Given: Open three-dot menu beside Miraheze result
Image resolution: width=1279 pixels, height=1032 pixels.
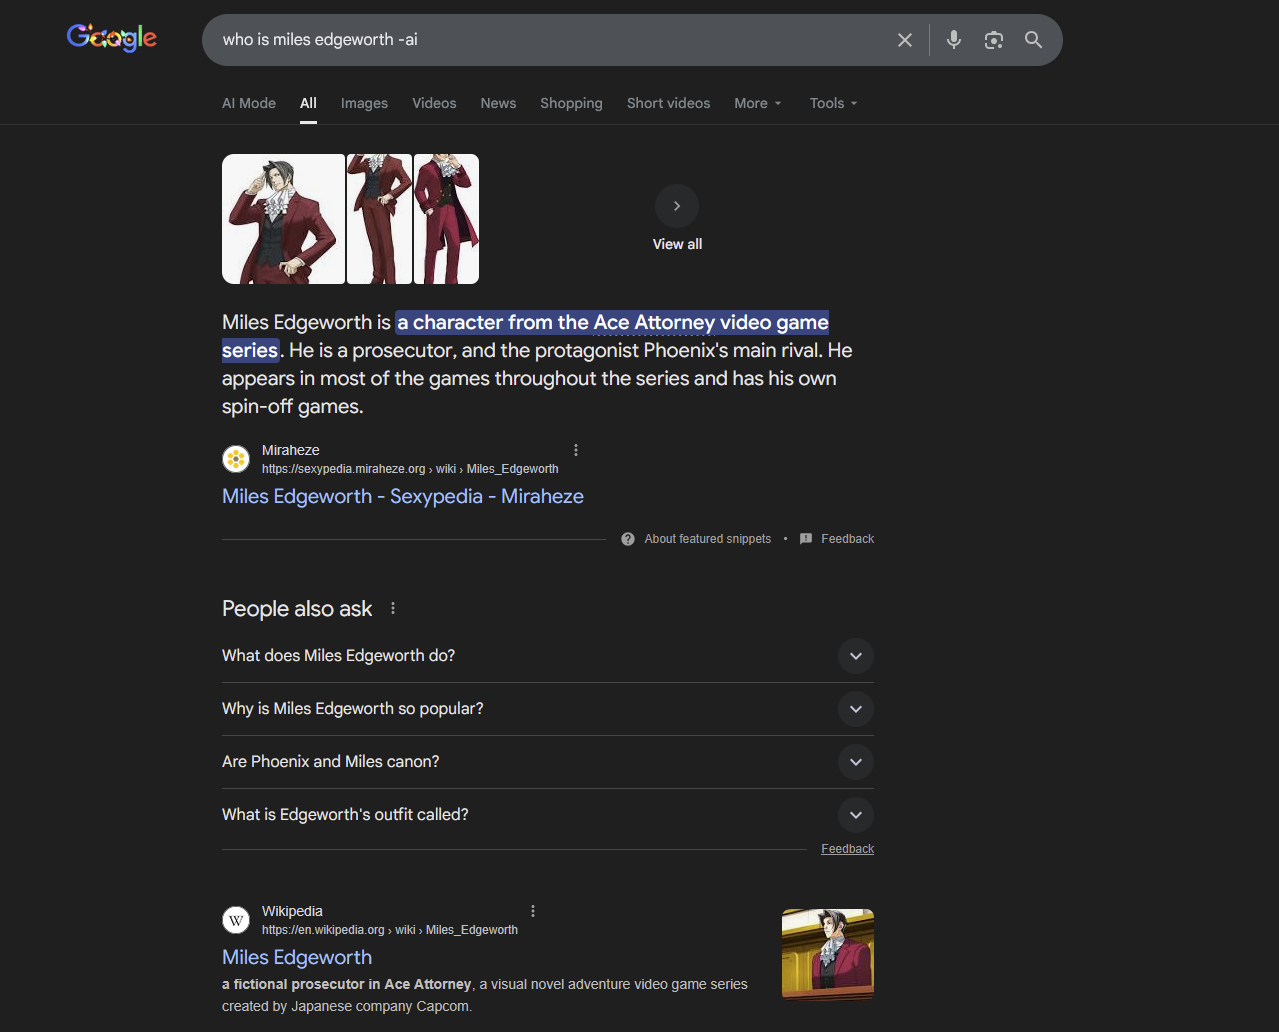Looking at the screenshot, I should tap(576, 450).
